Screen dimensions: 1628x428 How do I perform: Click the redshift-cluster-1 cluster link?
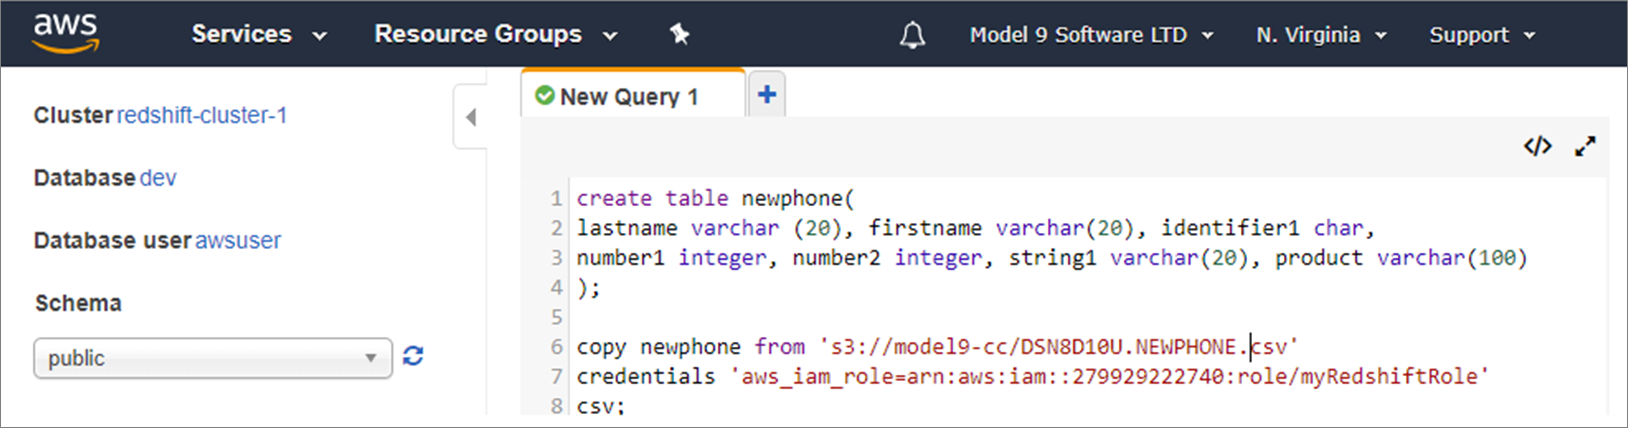pos(202,115)
